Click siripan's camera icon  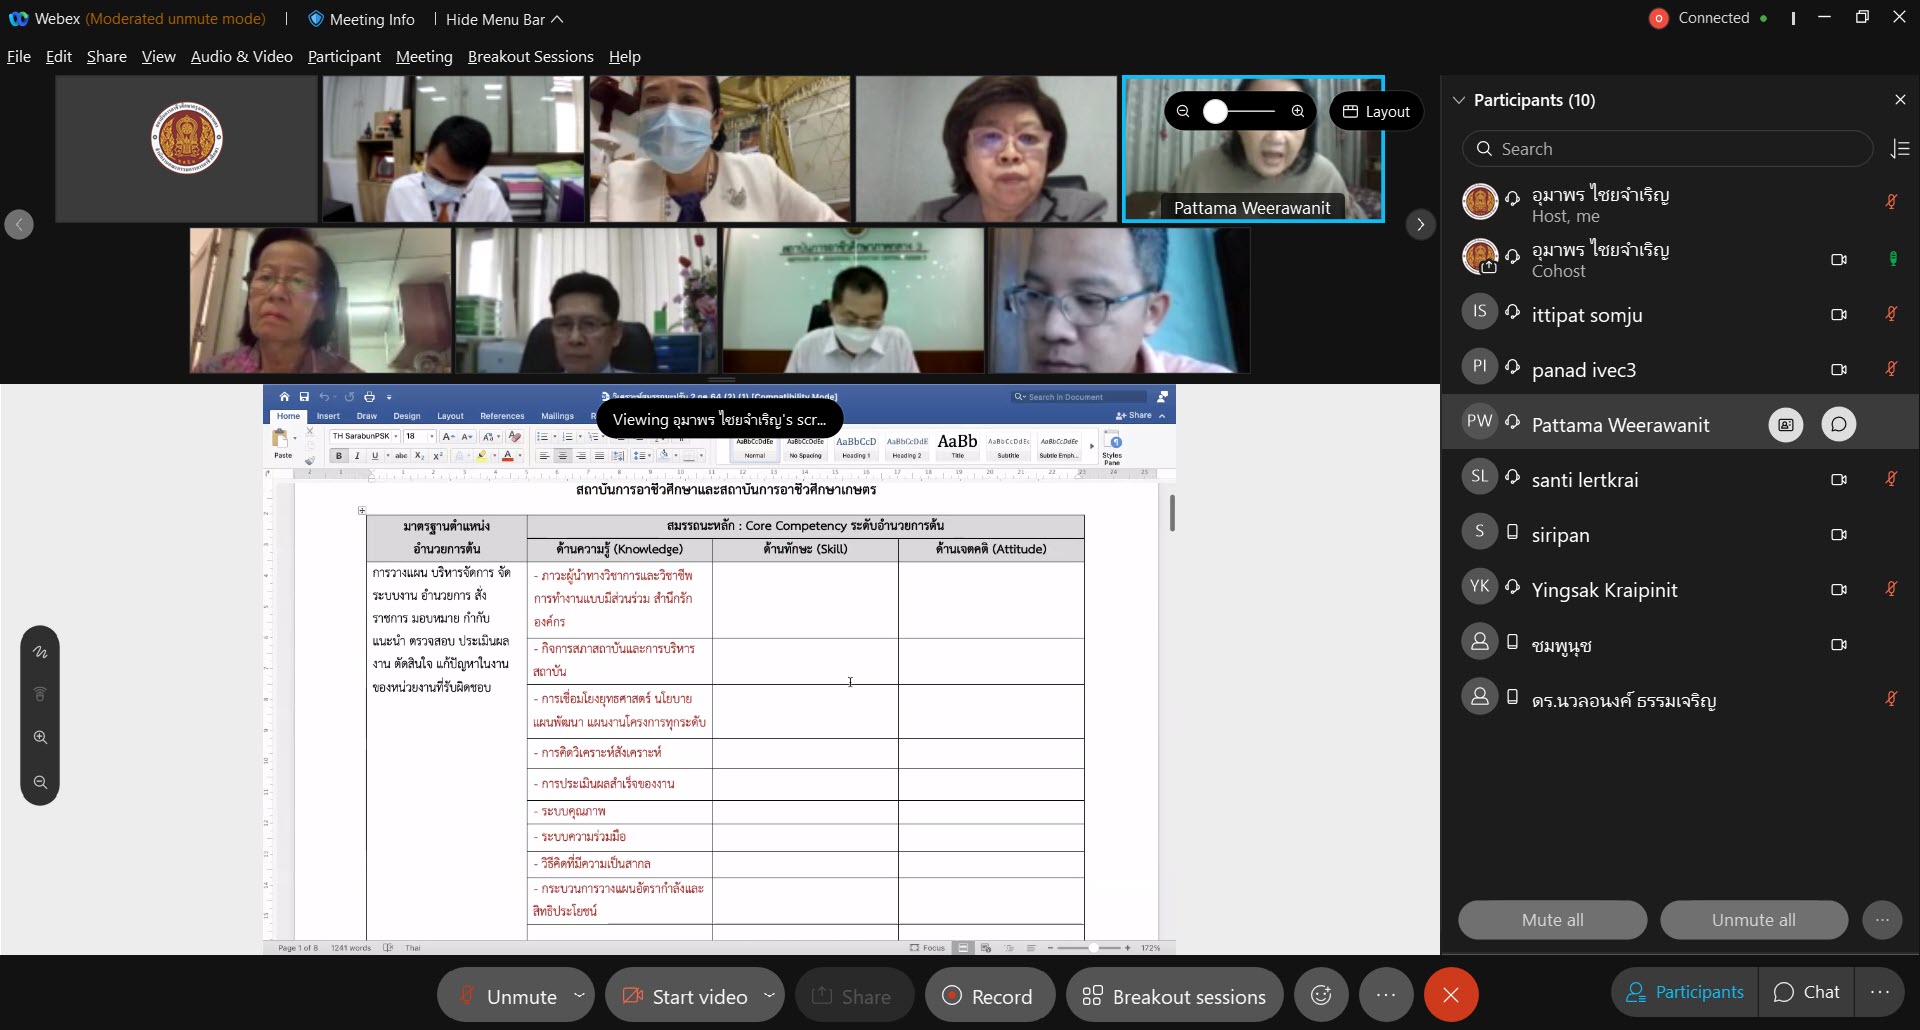[x=1838, y=534]
